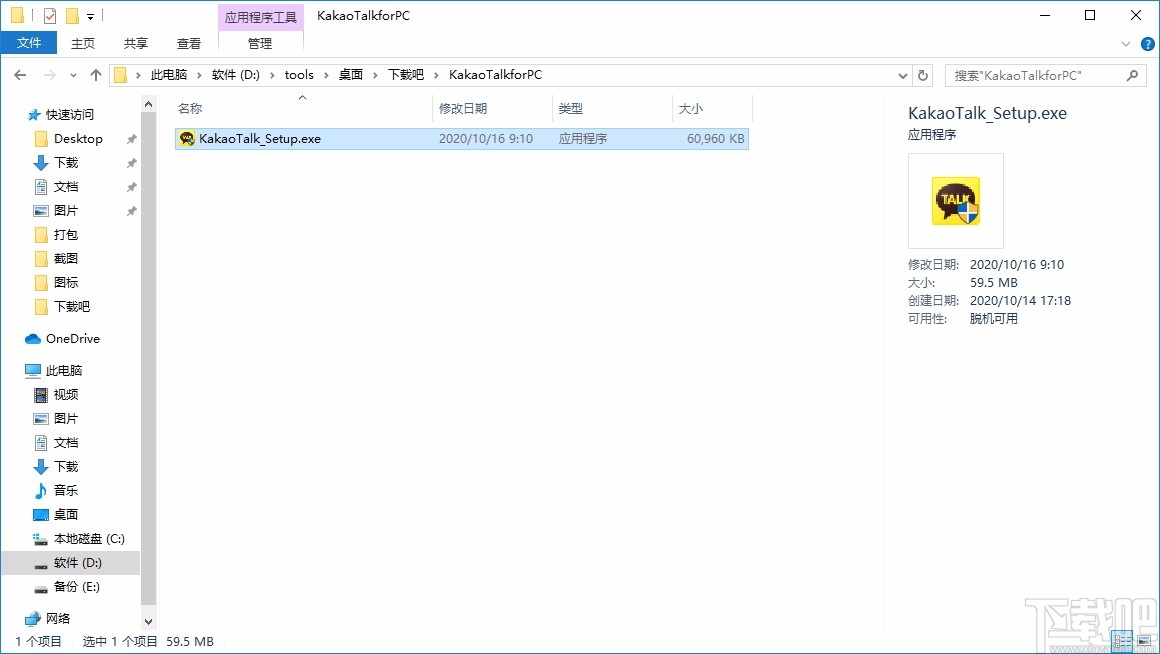Click the KakaoTalk_Setup.exe file icon
This screenshot has width=1160, height=654.
187,138
